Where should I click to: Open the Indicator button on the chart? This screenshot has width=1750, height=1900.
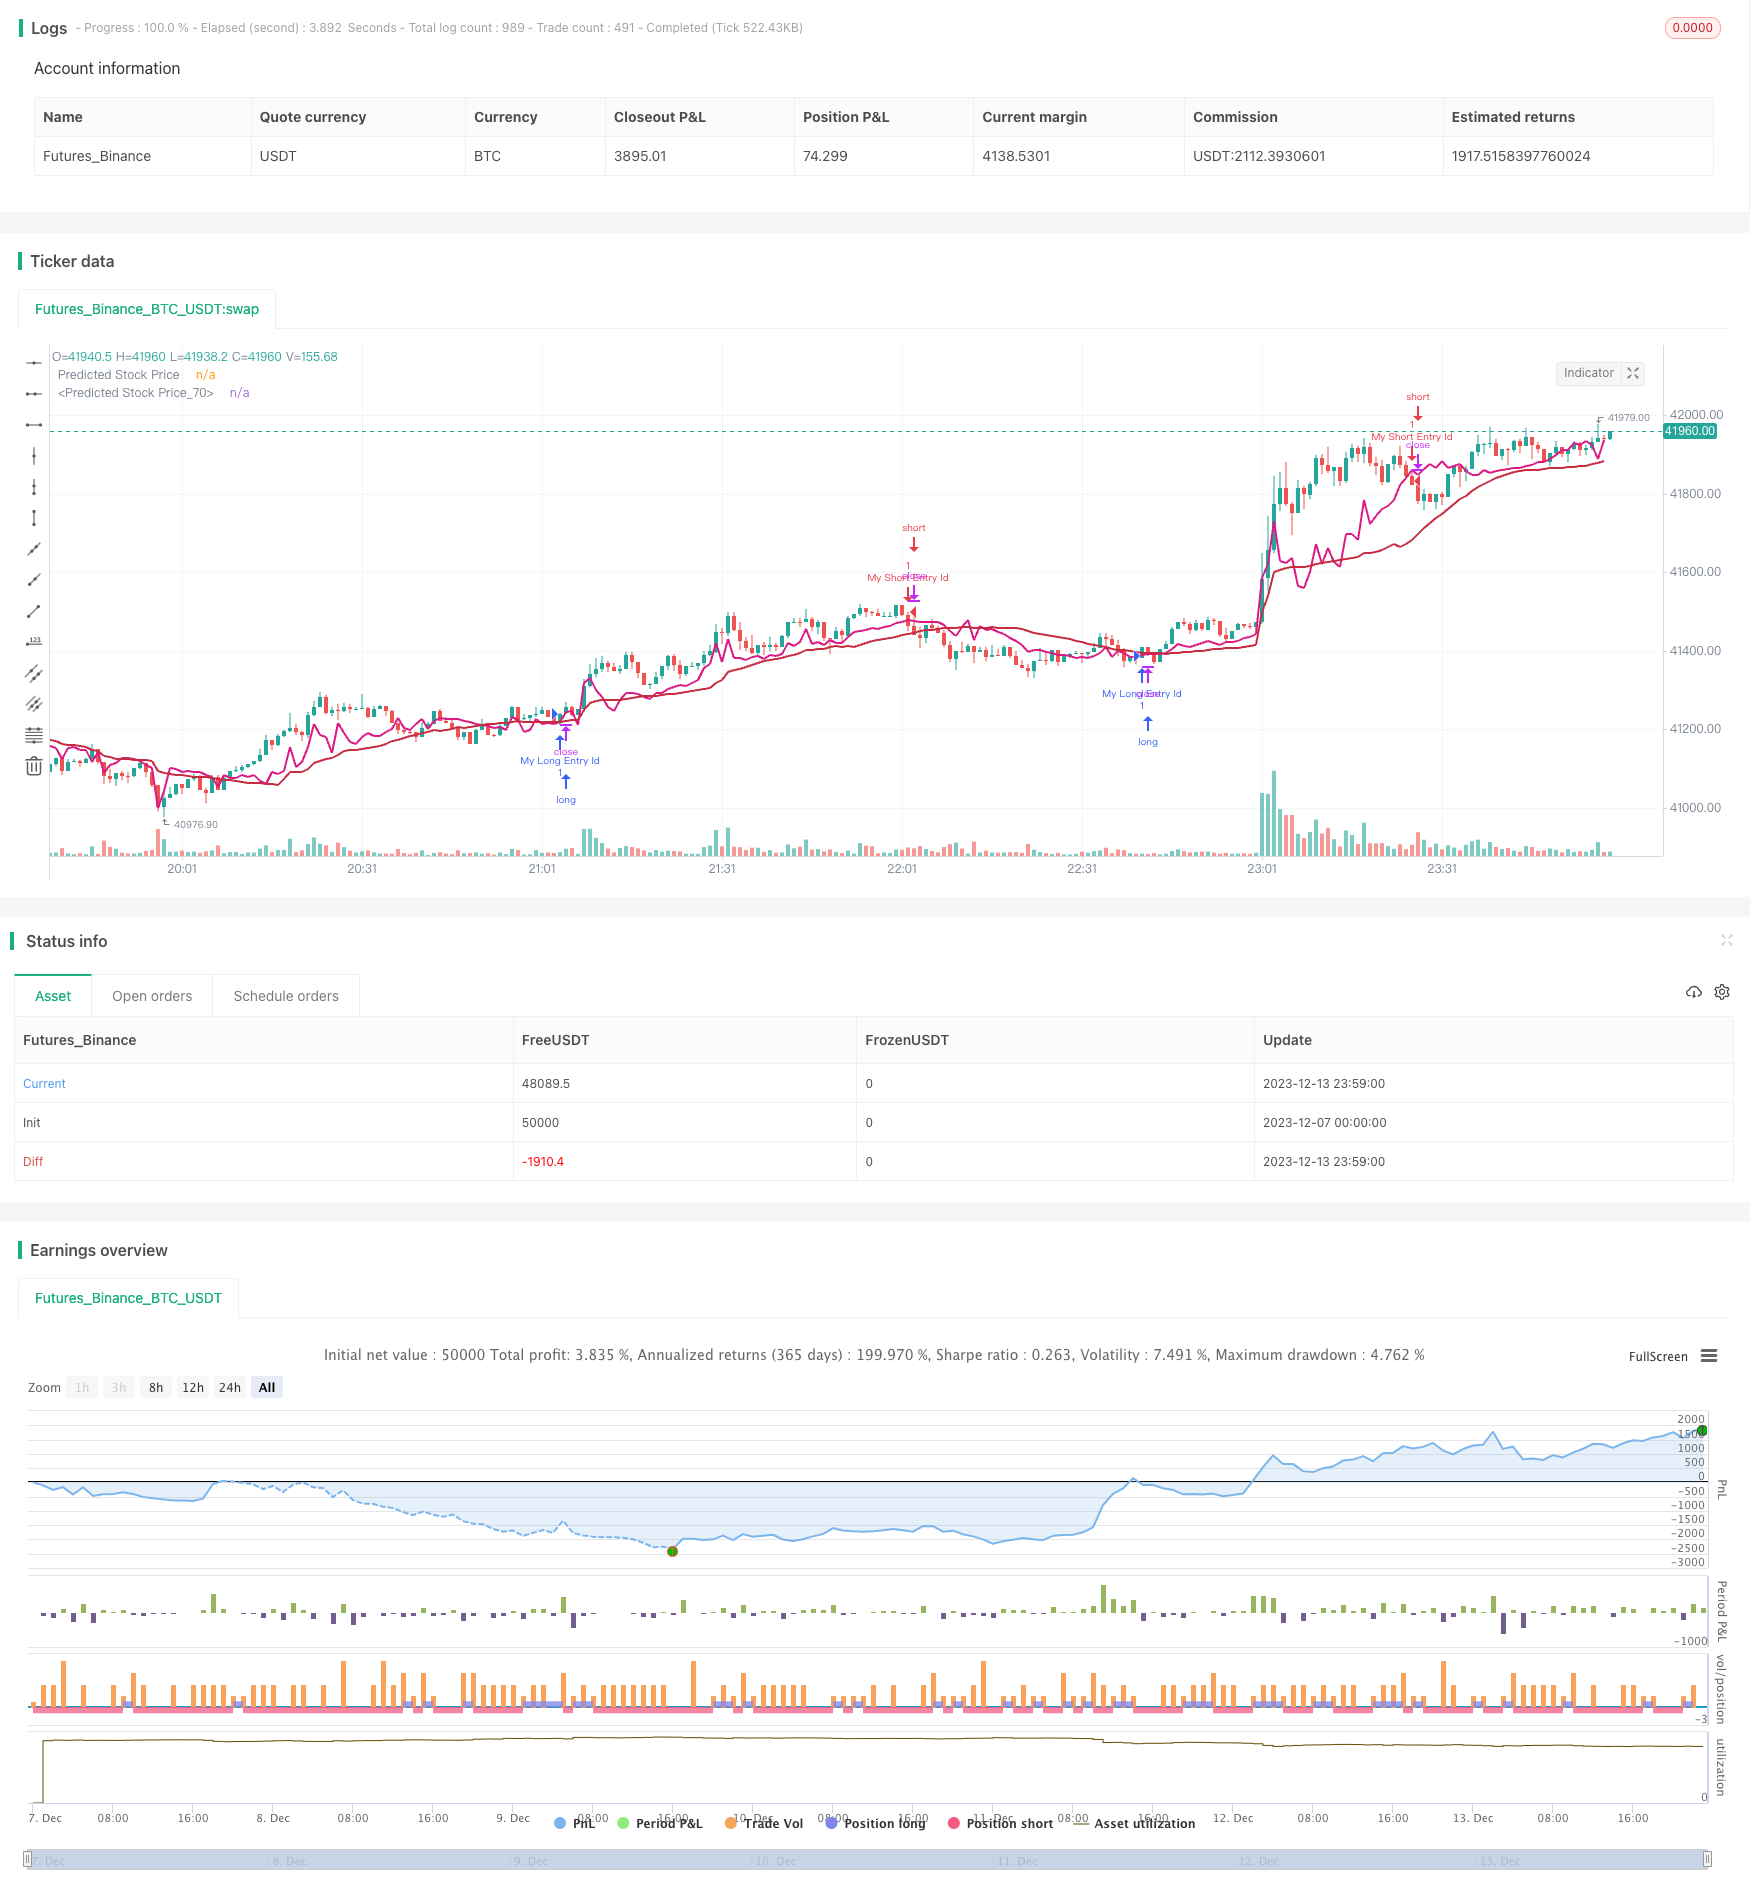point(1588,373)
